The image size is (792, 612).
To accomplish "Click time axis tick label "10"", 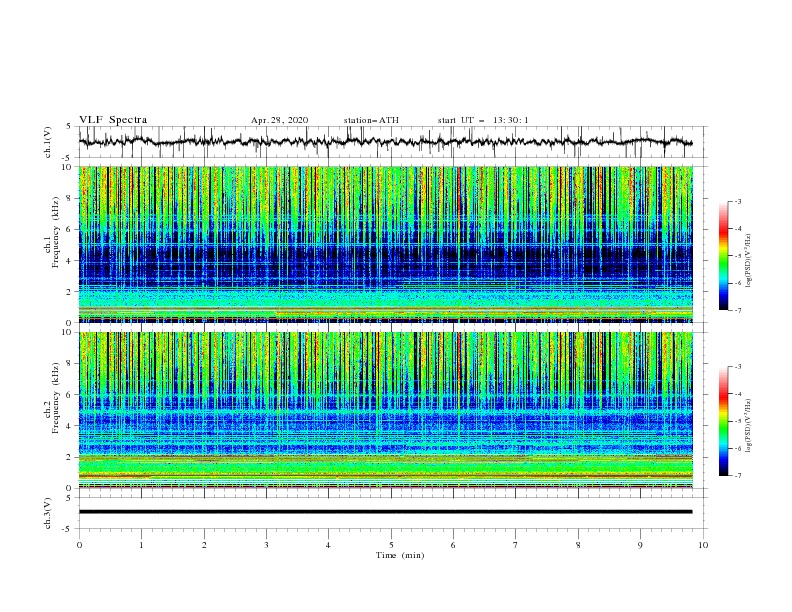I will coord(703,545).
